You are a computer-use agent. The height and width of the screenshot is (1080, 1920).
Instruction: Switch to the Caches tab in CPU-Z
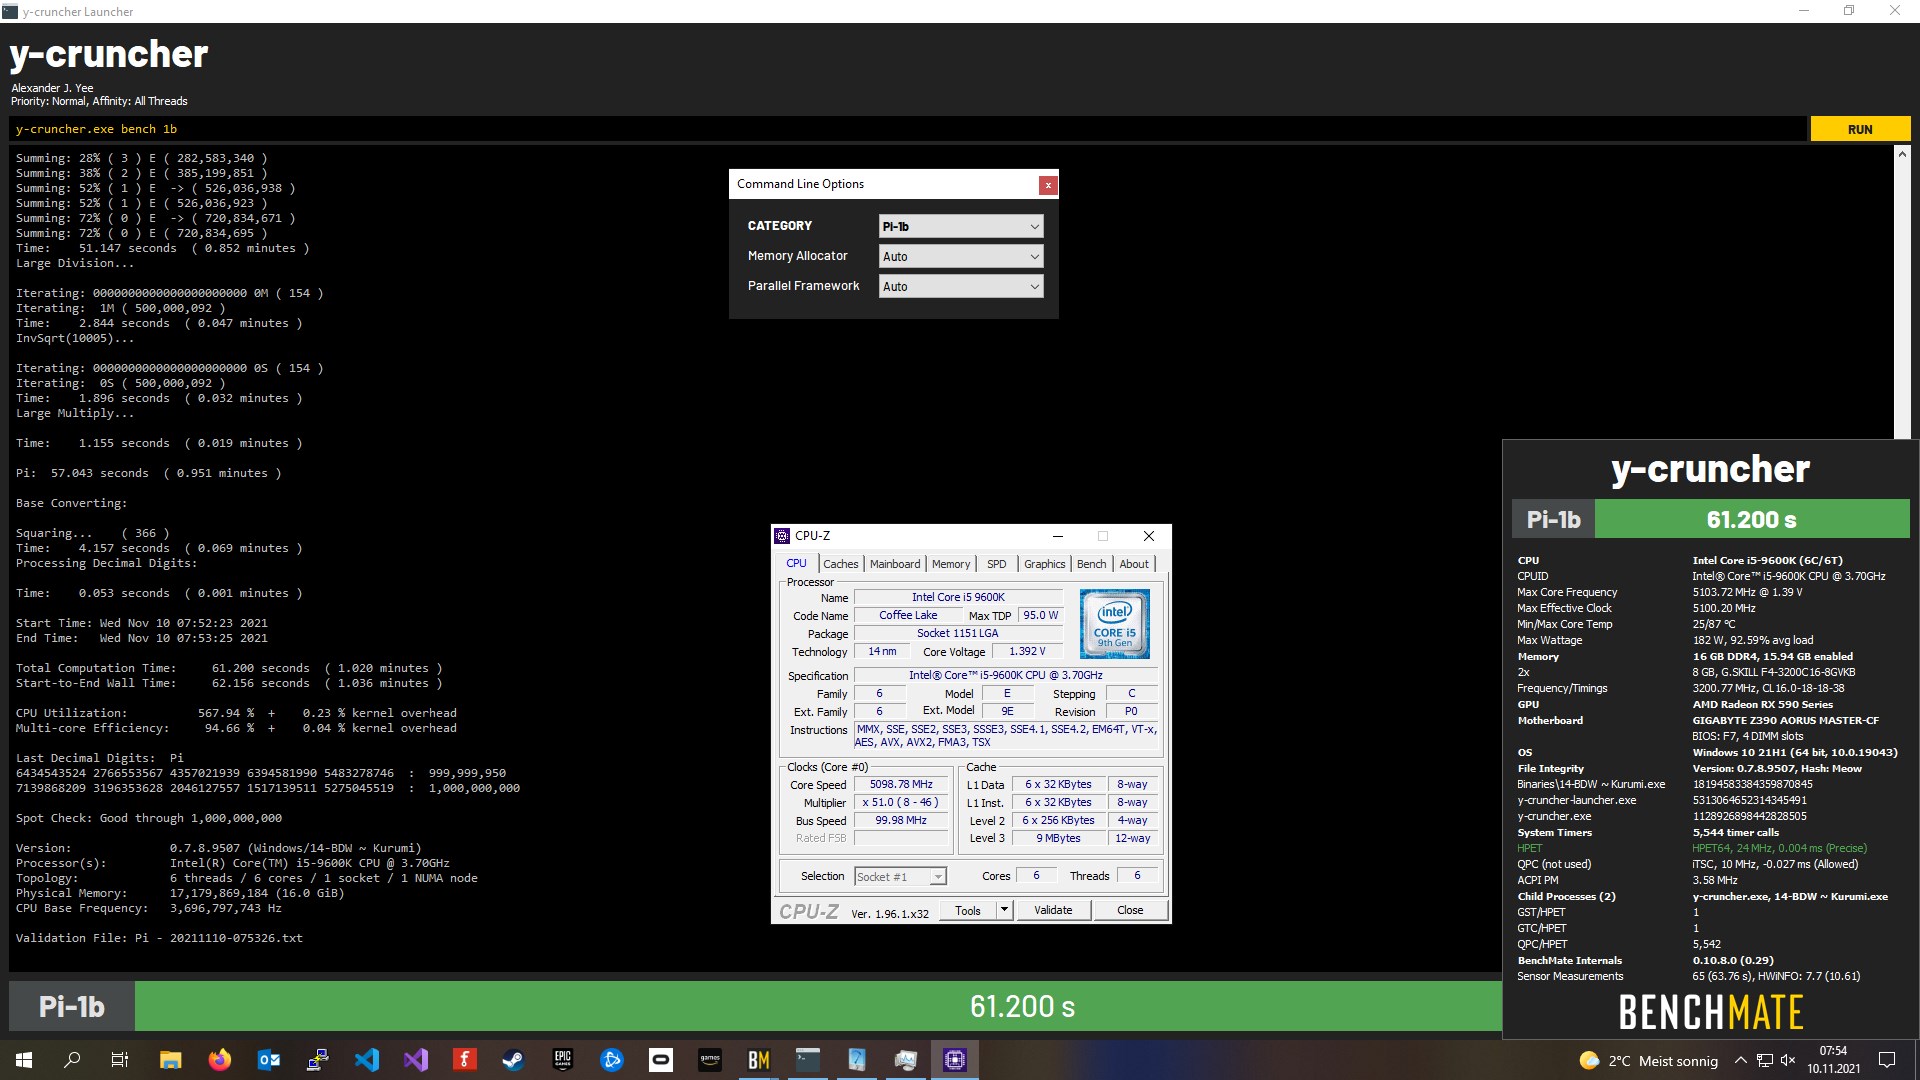[x=840, y=564]
